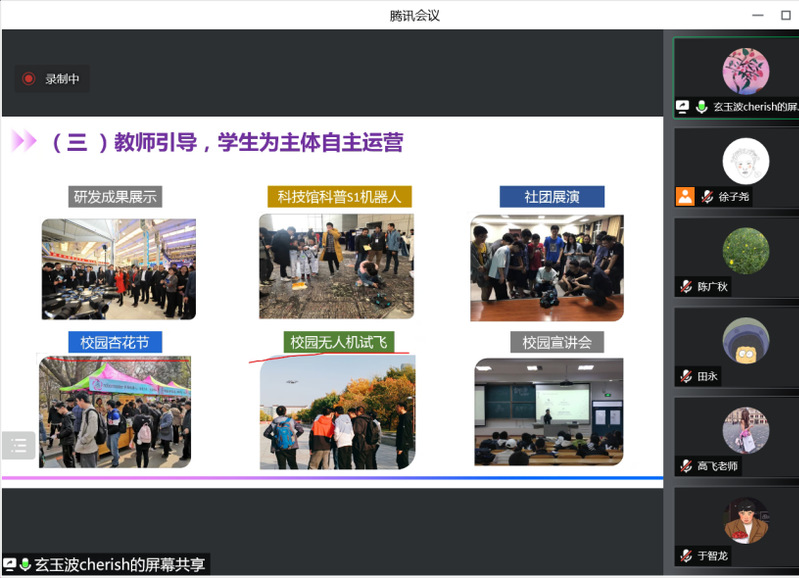Click 徐子尧's orange host badge icon

684,196
